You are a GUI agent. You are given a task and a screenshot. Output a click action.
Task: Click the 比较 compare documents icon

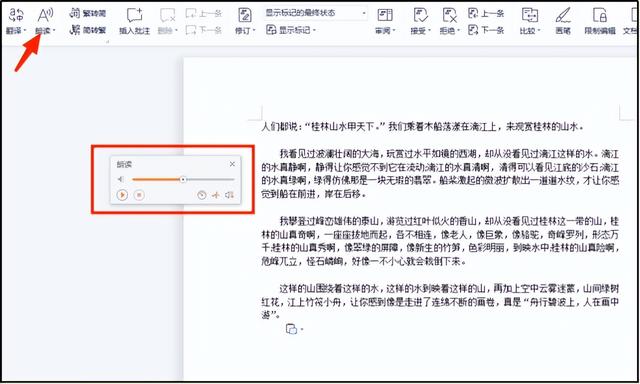[x=530, y=16]
